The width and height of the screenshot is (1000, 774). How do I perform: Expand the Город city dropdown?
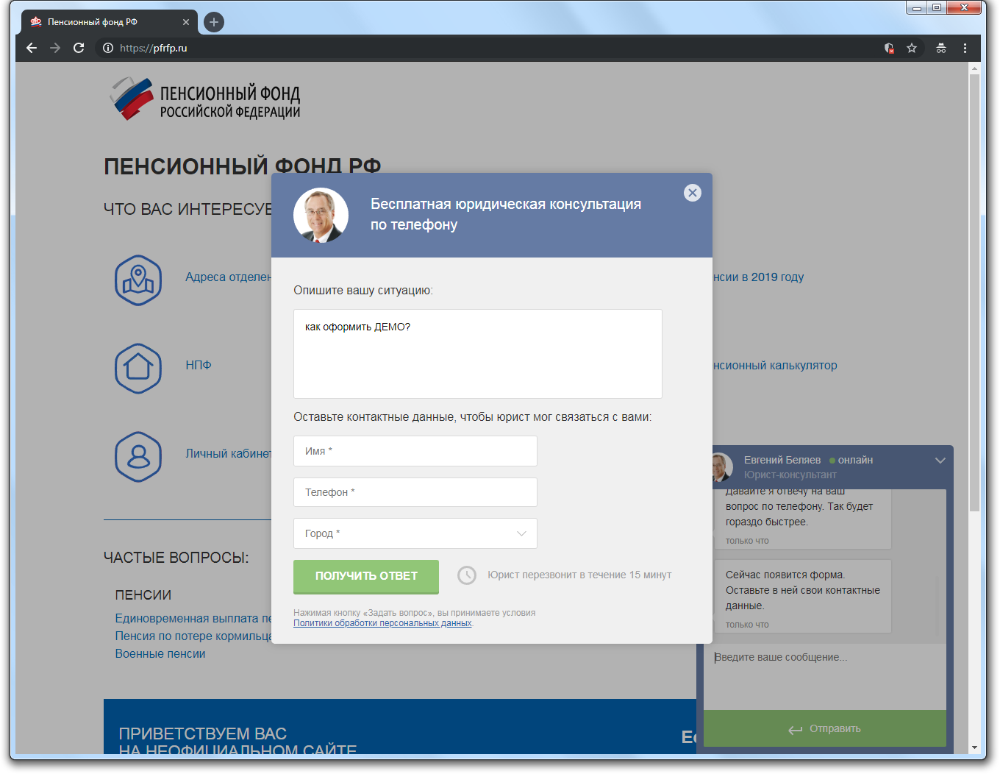tap(415, 534)
